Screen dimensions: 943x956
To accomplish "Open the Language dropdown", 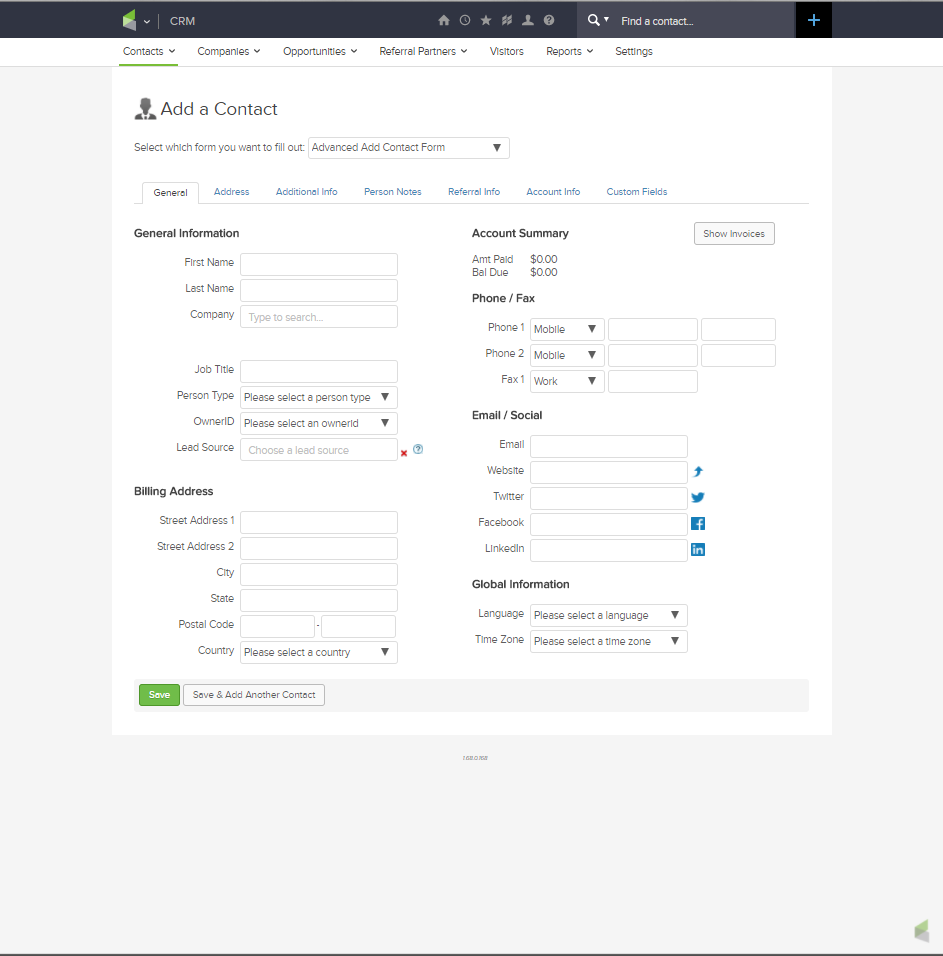I will (x=608, y=616).
